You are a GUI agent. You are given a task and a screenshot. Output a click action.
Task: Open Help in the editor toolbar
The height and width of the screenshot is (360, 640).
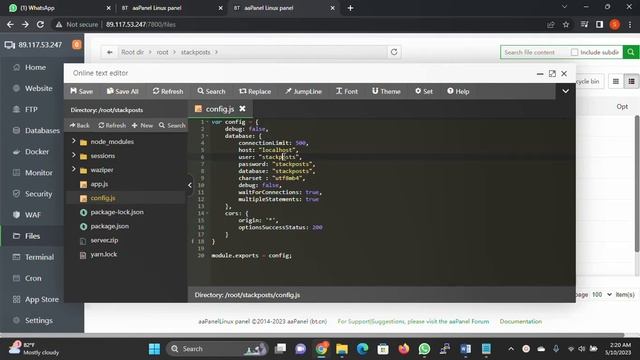pos(458,91)
